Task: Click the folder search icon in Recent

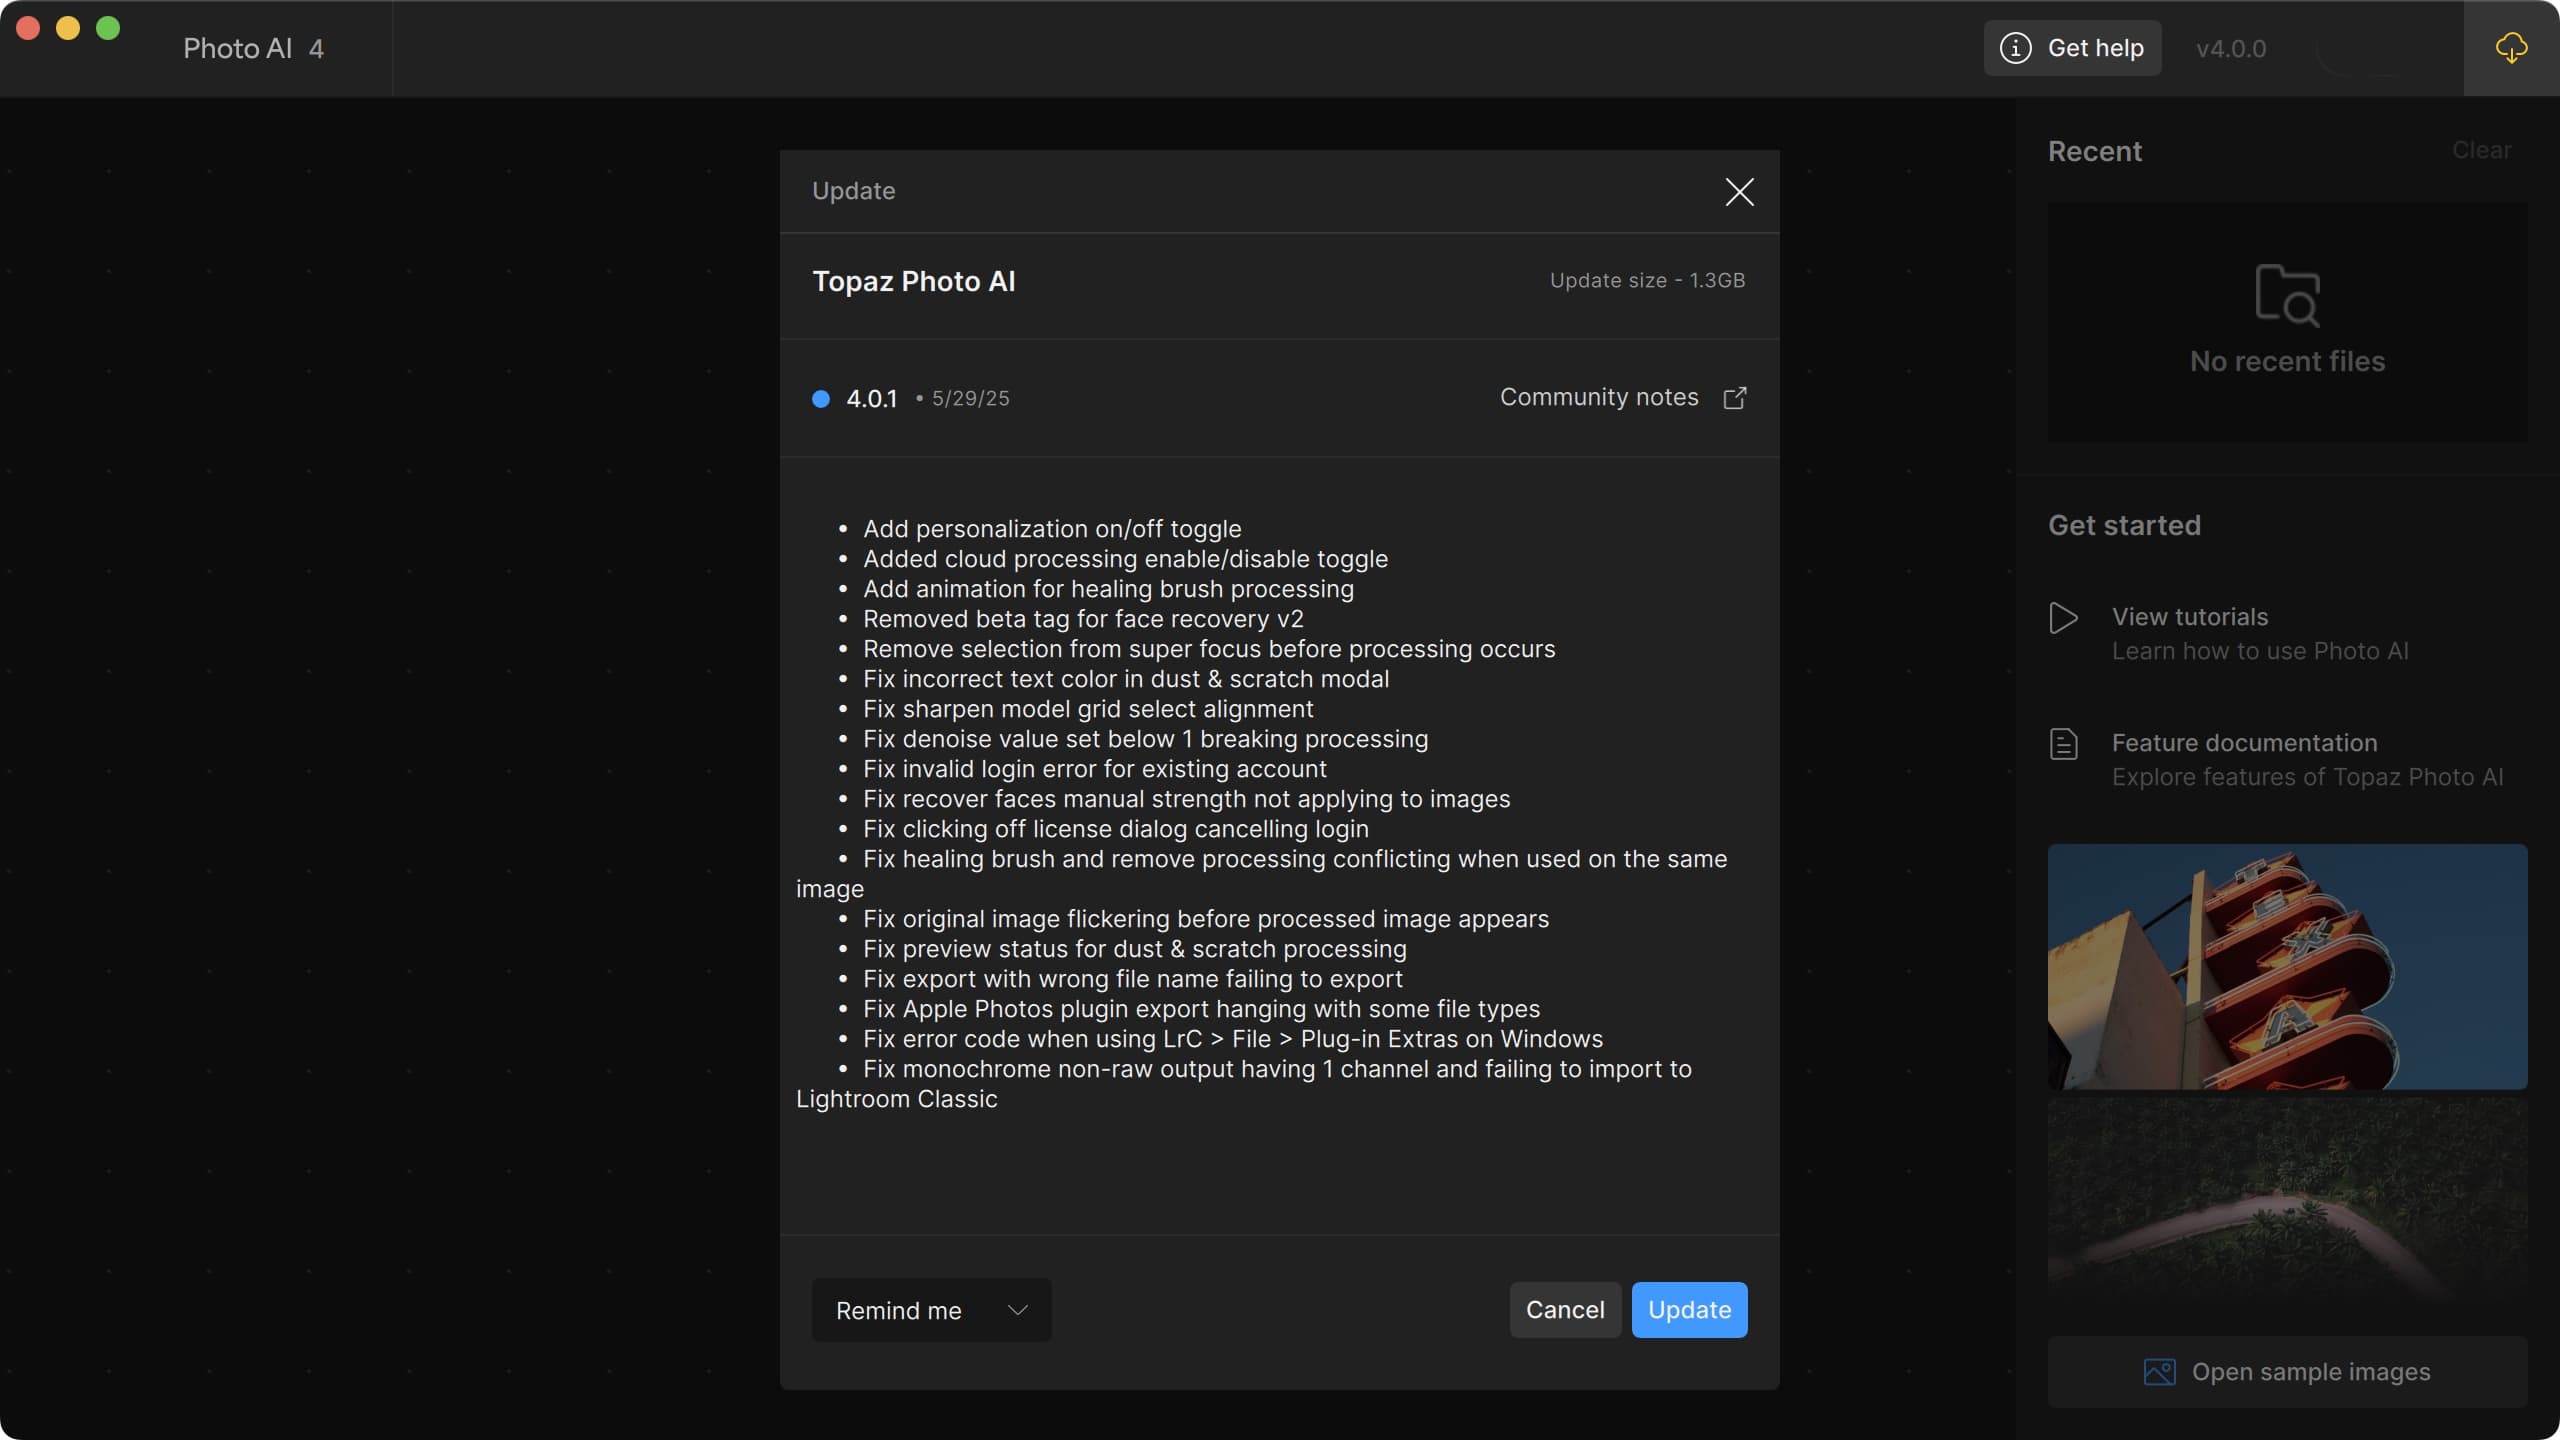Action: click(2287, 295)
